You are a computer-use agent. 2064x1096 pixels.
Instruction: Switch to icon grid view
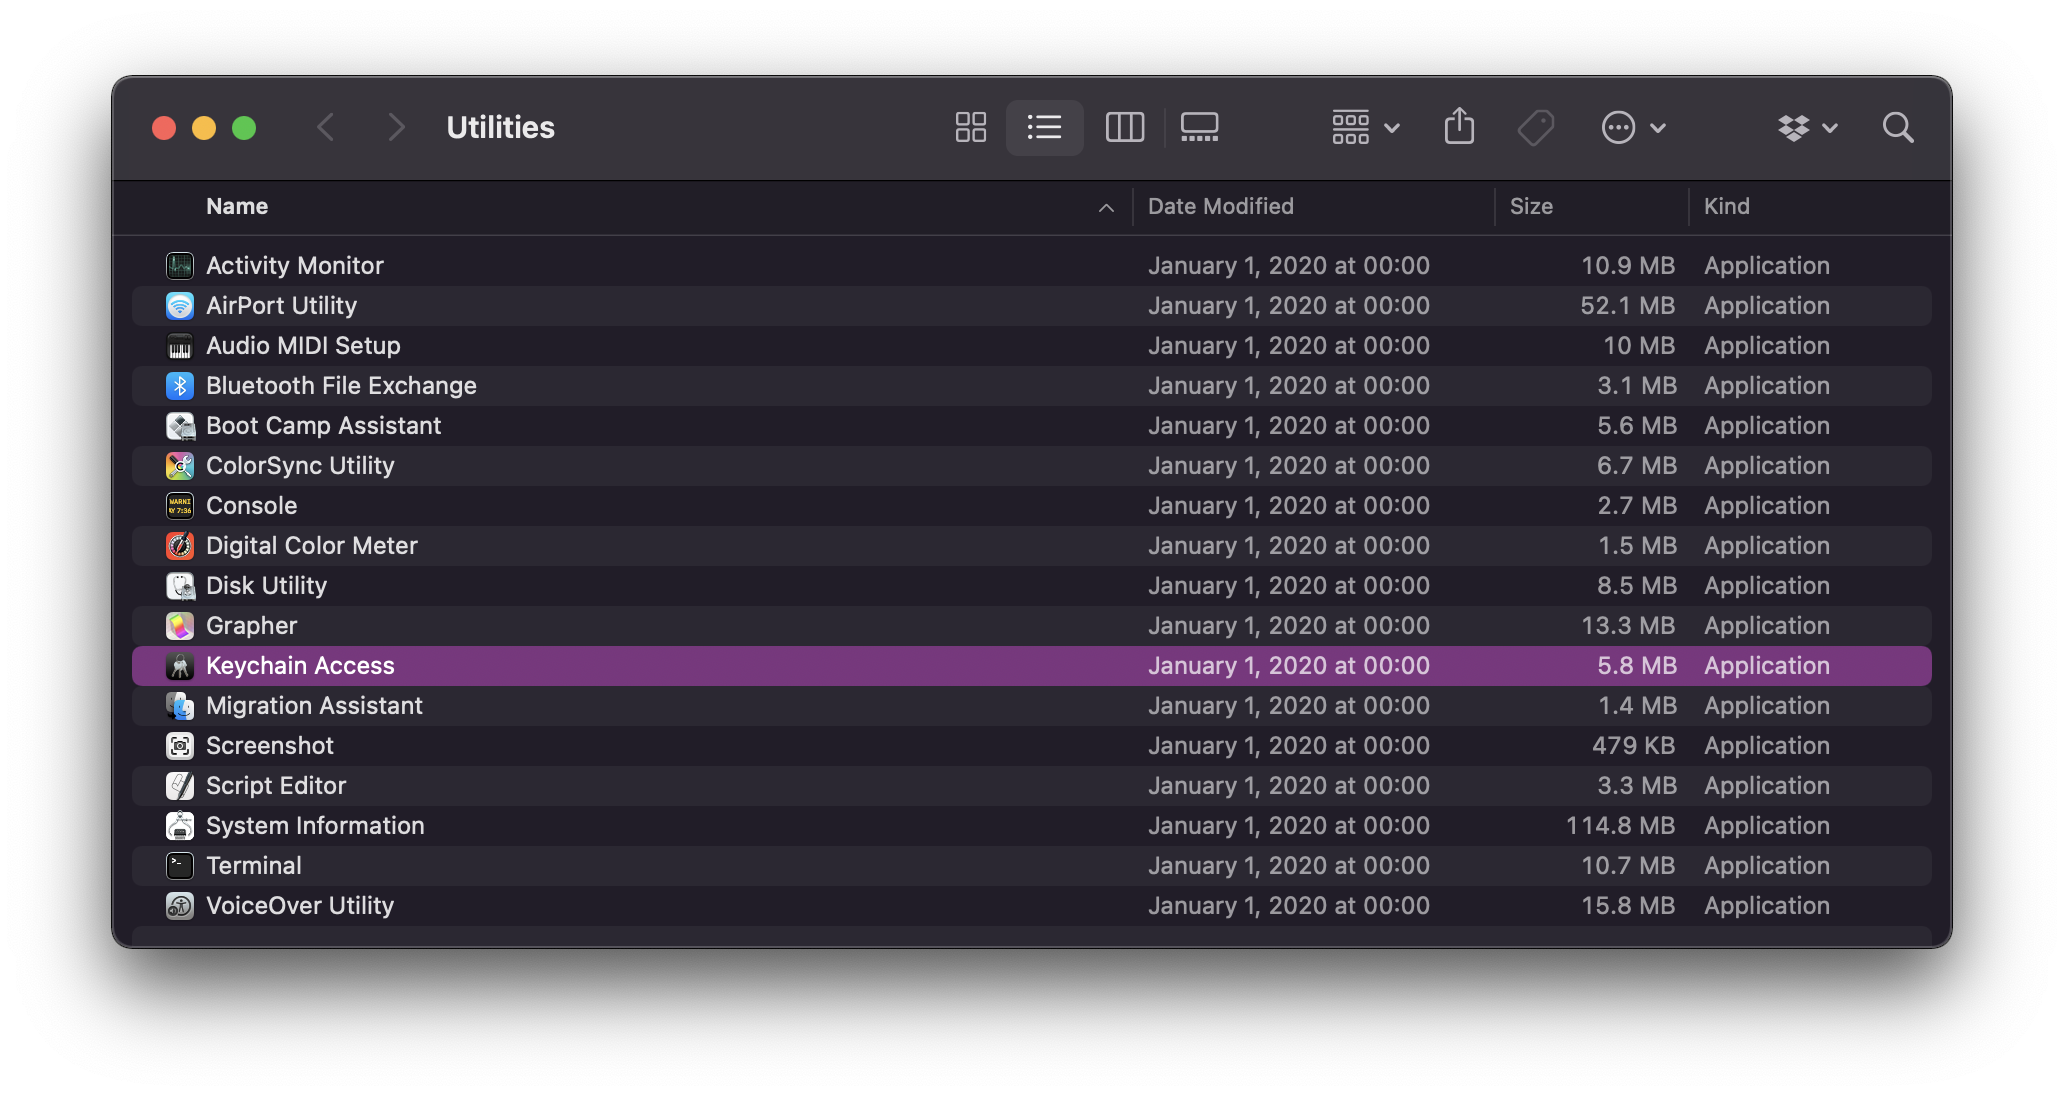coord(970,127)
